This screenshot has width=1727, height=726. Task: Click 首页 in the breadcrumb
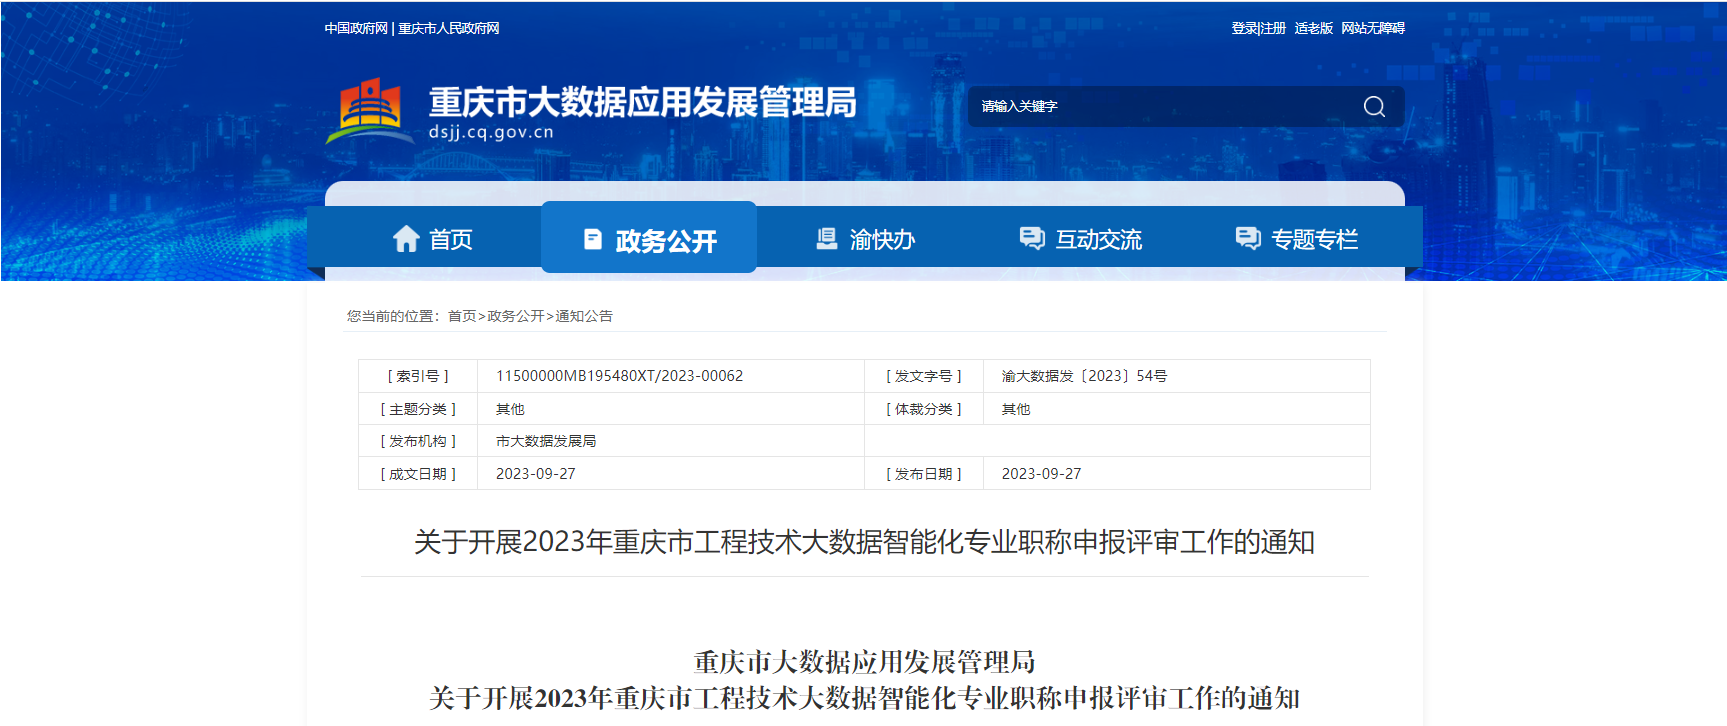click(461, 316)
